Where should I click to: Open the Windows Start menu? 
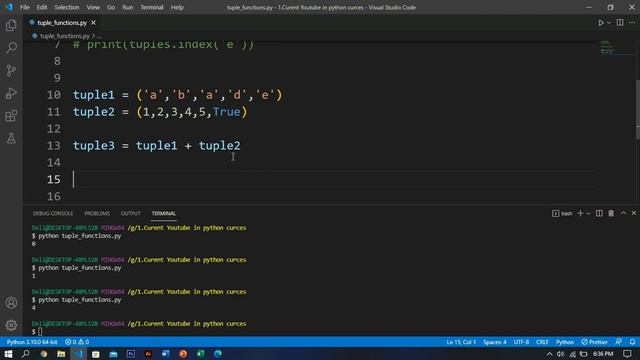(x=8, y=353)
